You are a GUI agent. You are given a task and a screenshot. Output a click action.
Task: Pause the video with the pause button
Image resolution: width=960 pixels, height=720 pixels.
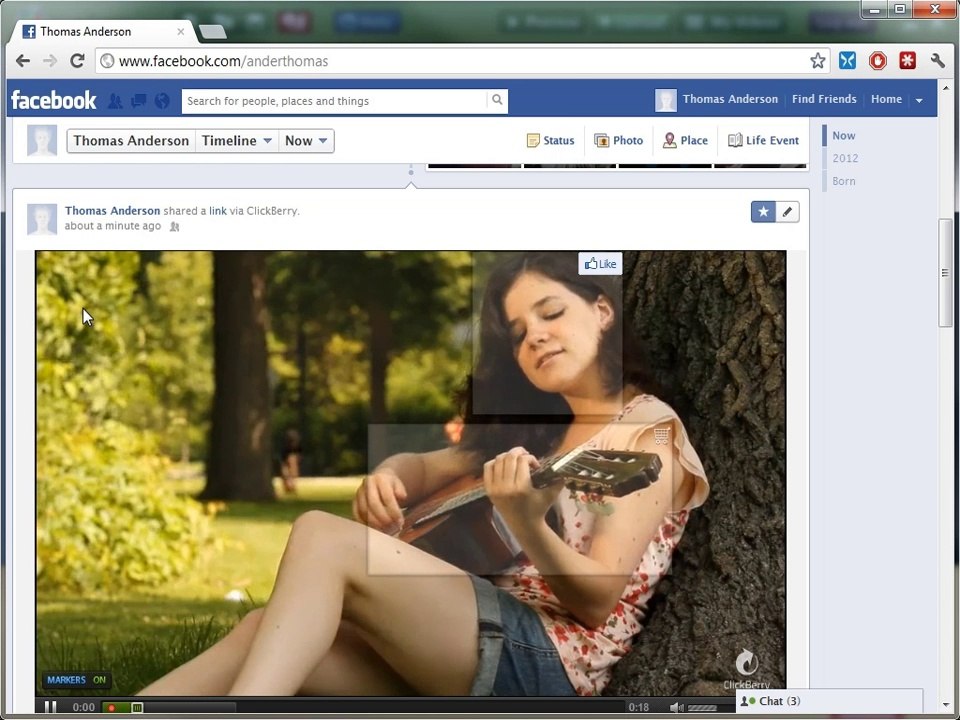pos(51,707)
